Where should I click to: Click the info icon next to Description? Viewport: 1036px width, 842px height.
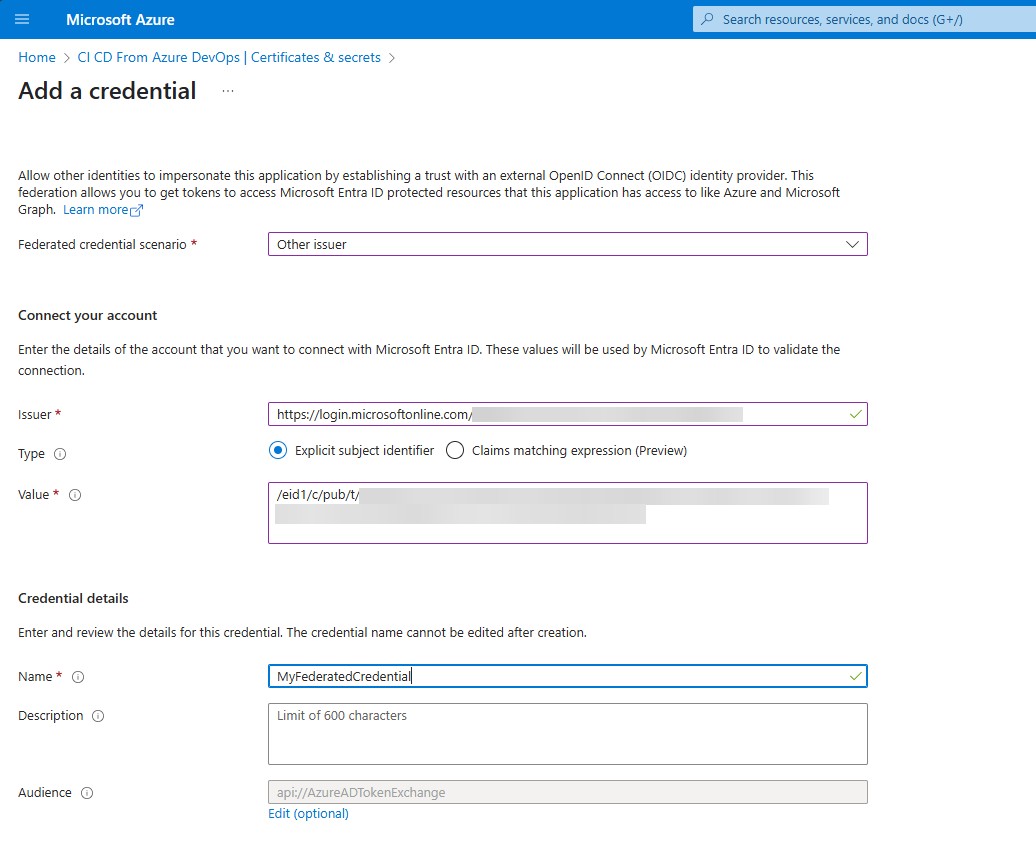(98, 716)
